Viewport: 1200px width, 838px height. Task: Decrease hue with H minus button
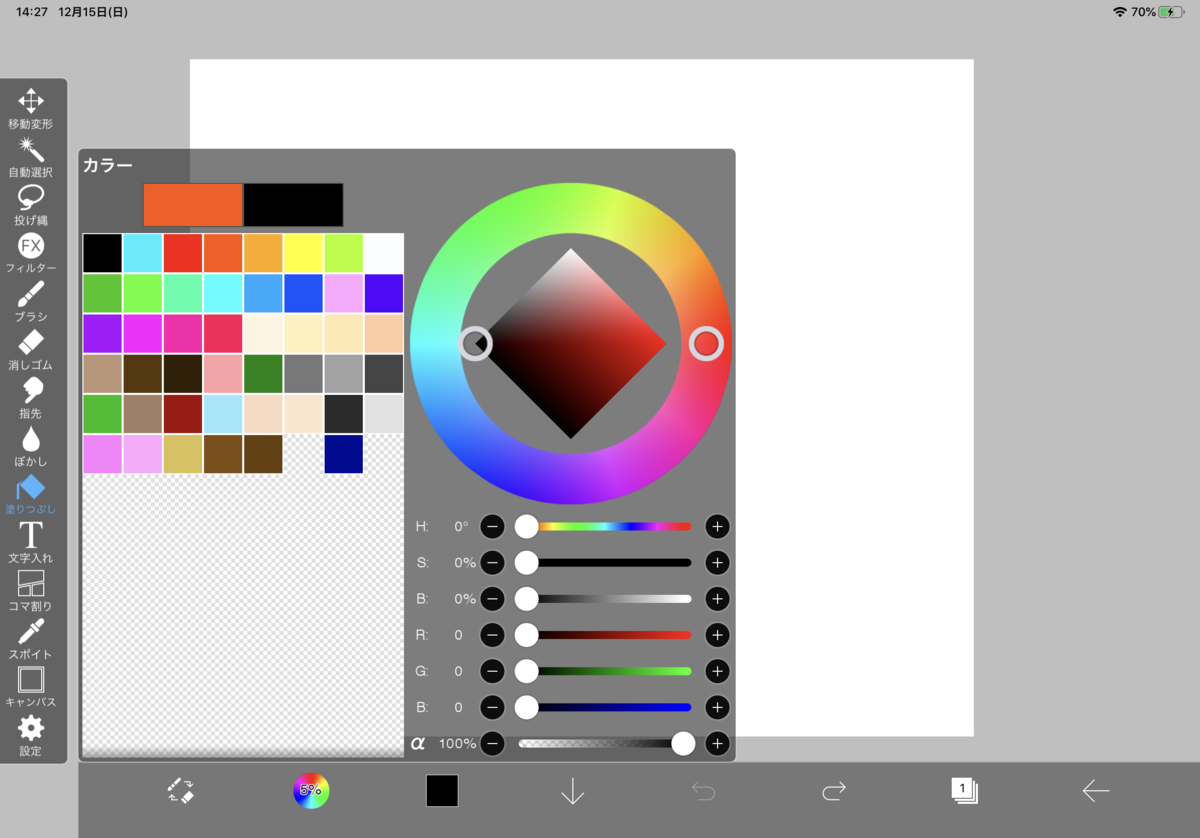tap(492, 526)
